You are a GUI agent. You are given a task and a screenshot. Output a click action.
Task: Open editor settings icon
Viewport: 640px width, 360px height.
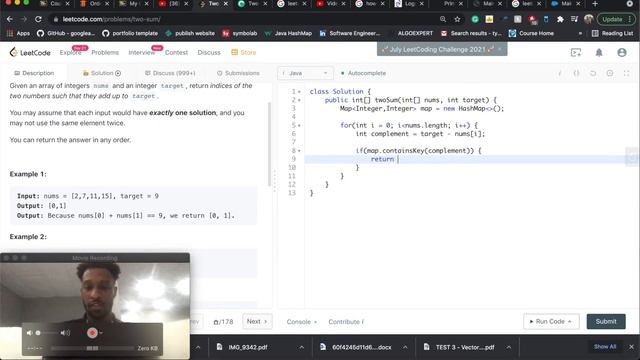[610, 73]
